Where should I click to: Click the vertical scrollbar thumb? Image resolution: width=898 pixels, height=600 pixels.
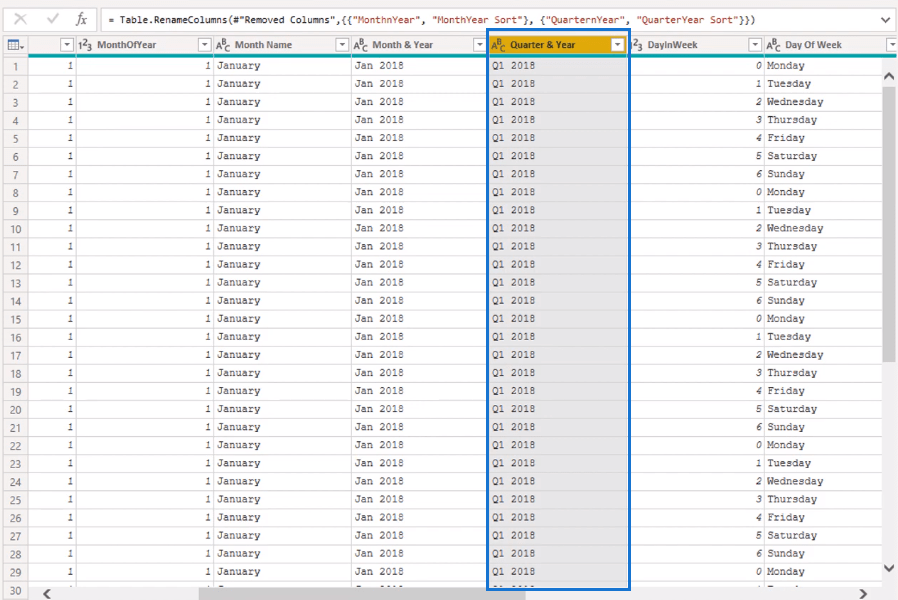click(x=889, y=224)
